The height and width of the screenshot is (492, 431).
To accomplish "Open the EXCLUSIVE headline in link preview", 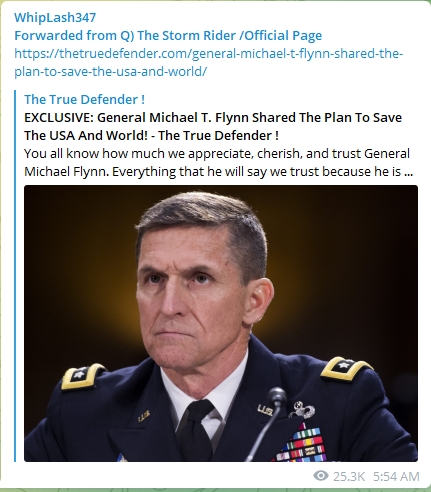I will pos(213,126).
